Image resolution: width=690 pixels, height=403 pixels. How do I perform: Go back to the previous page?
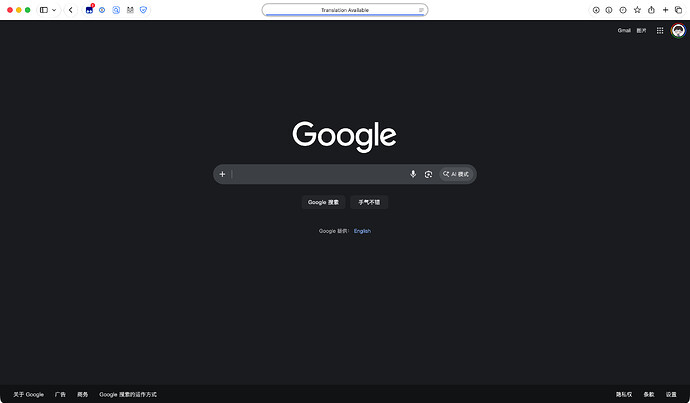(x=70, y=10)
